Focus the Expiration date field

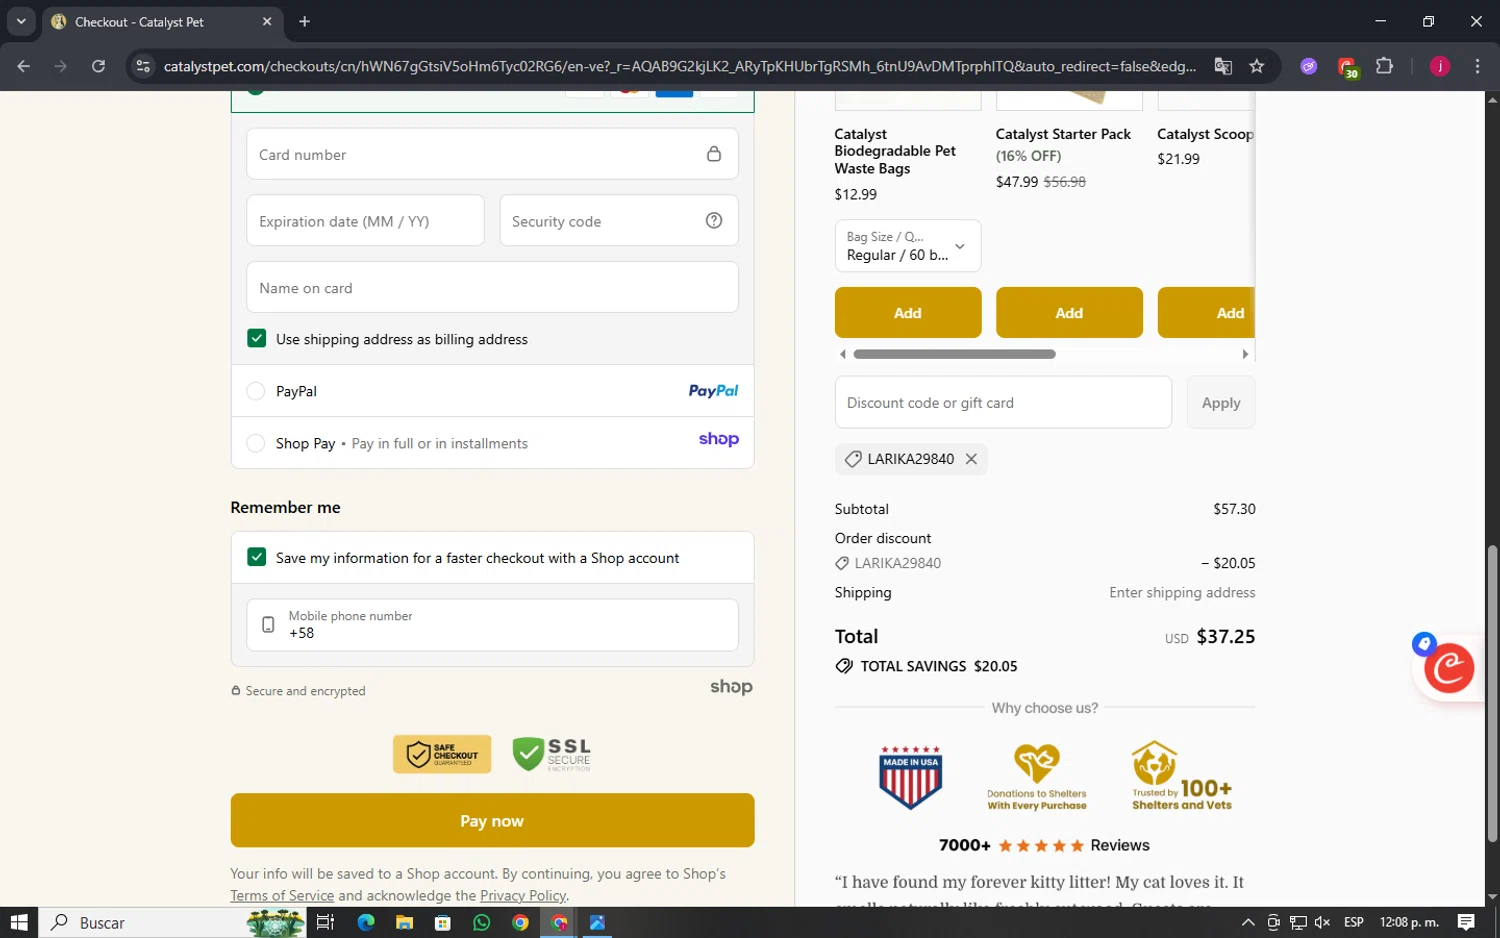pyautogui.click(x=365, y=221)
